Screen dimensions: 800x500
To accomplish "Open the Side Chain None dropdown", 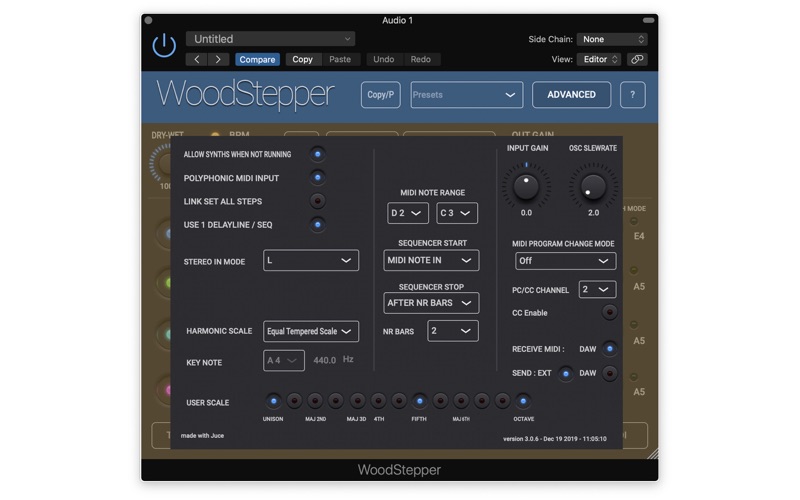I will tap(612, 39).
